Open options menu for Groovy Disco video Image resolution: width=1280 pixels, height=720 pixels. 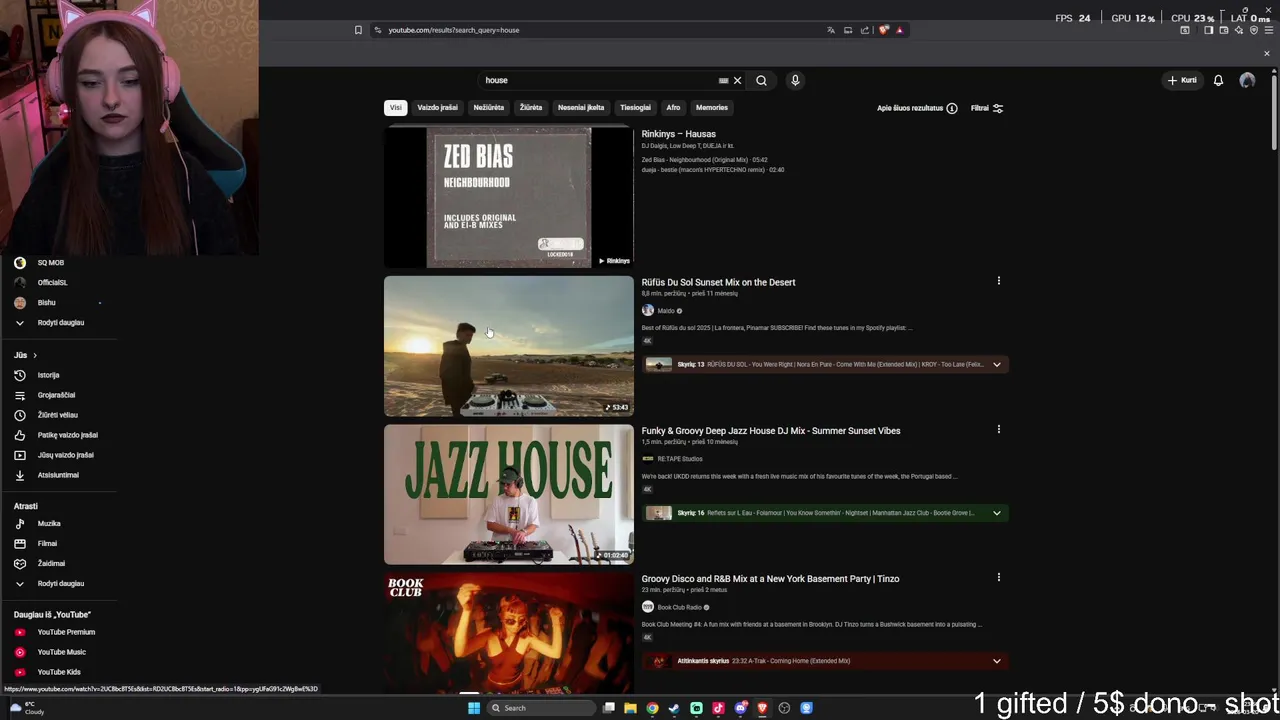click(998, 577)
